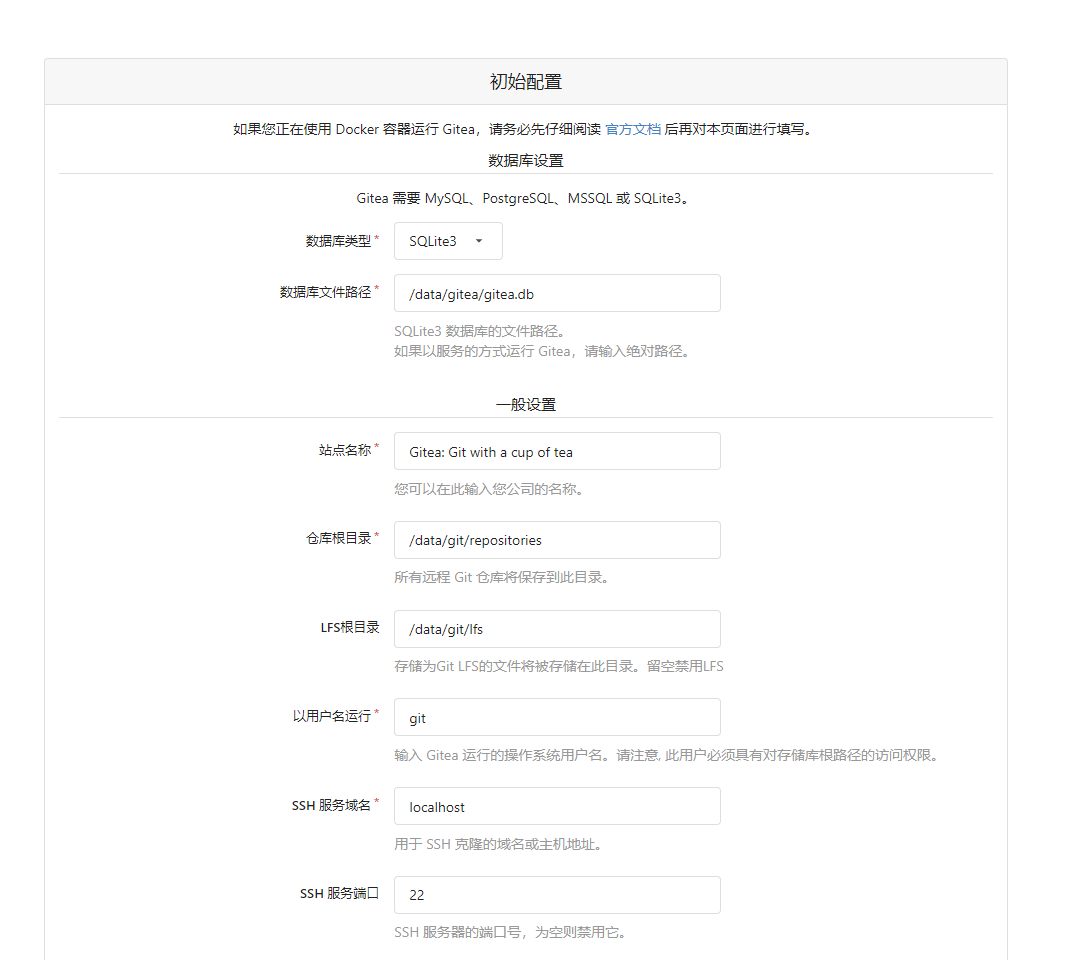Click the hint '所有远程 Git 仓库将保存到此目录。'

[504, 577]
